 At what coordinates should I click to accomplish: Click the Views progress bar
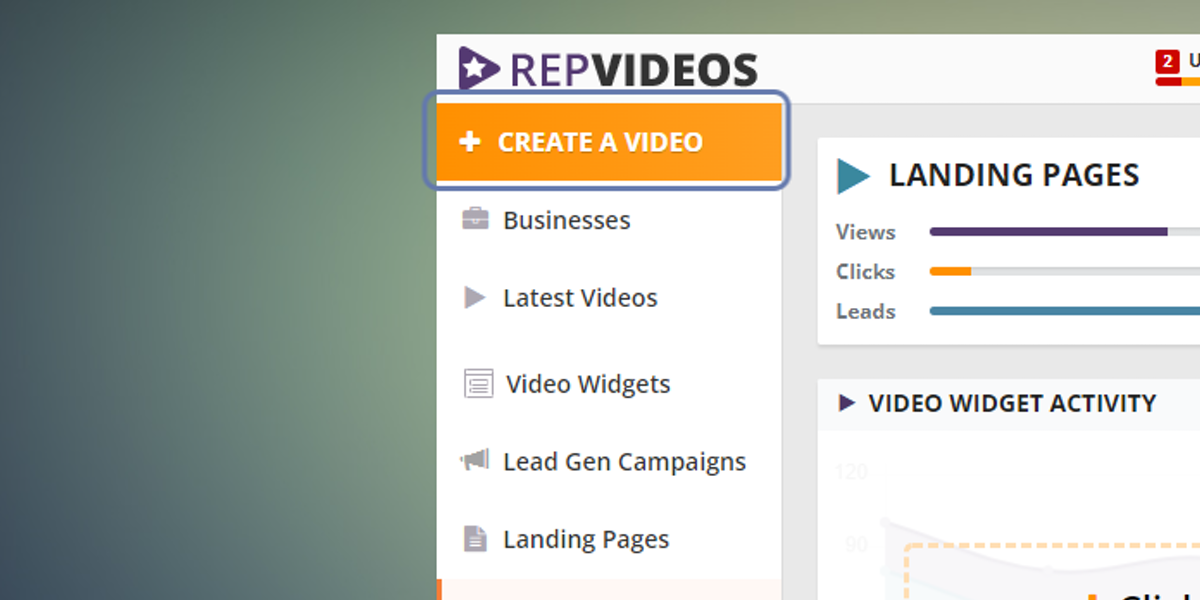(x=1050, y=231)
